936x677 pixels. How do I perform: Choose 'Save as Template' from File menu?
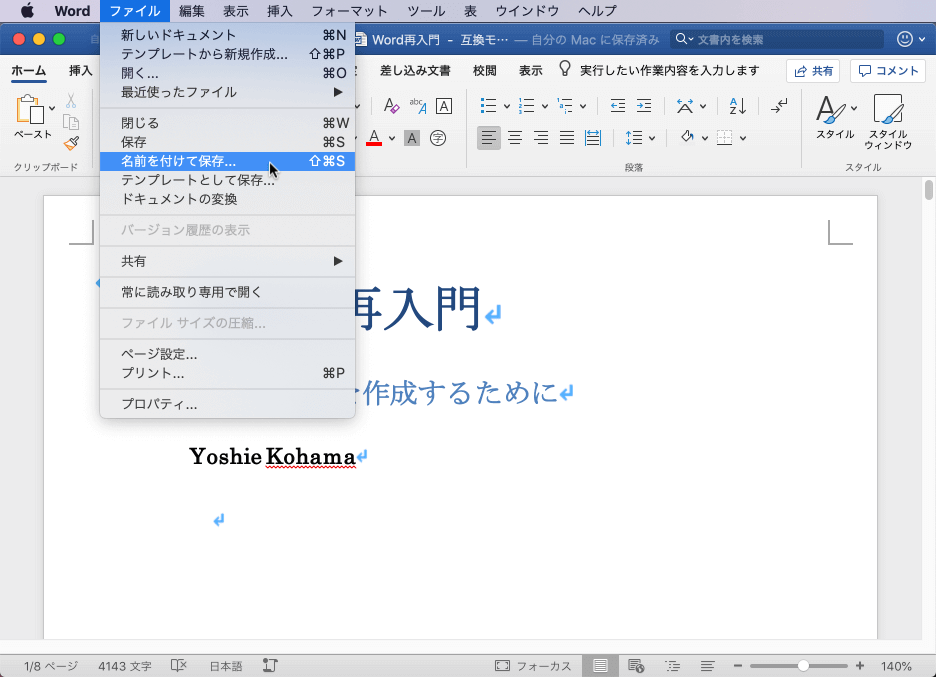[x=197, y=180]
